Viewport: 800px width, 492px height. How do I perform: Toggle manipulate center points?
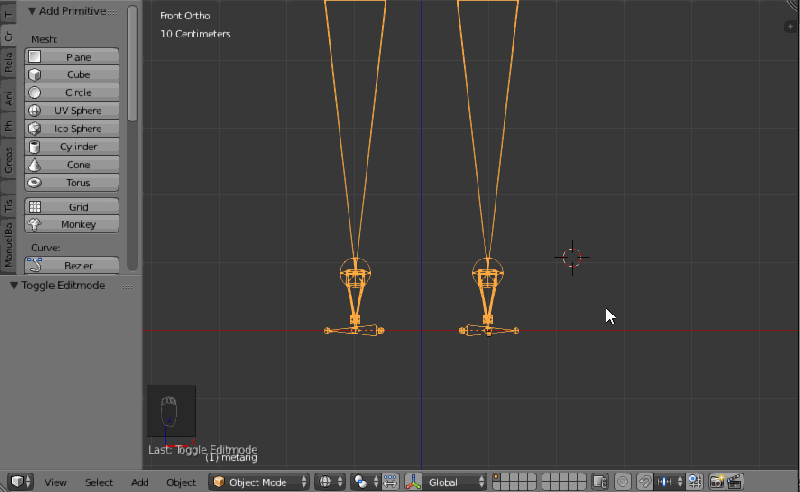[390, 482]
